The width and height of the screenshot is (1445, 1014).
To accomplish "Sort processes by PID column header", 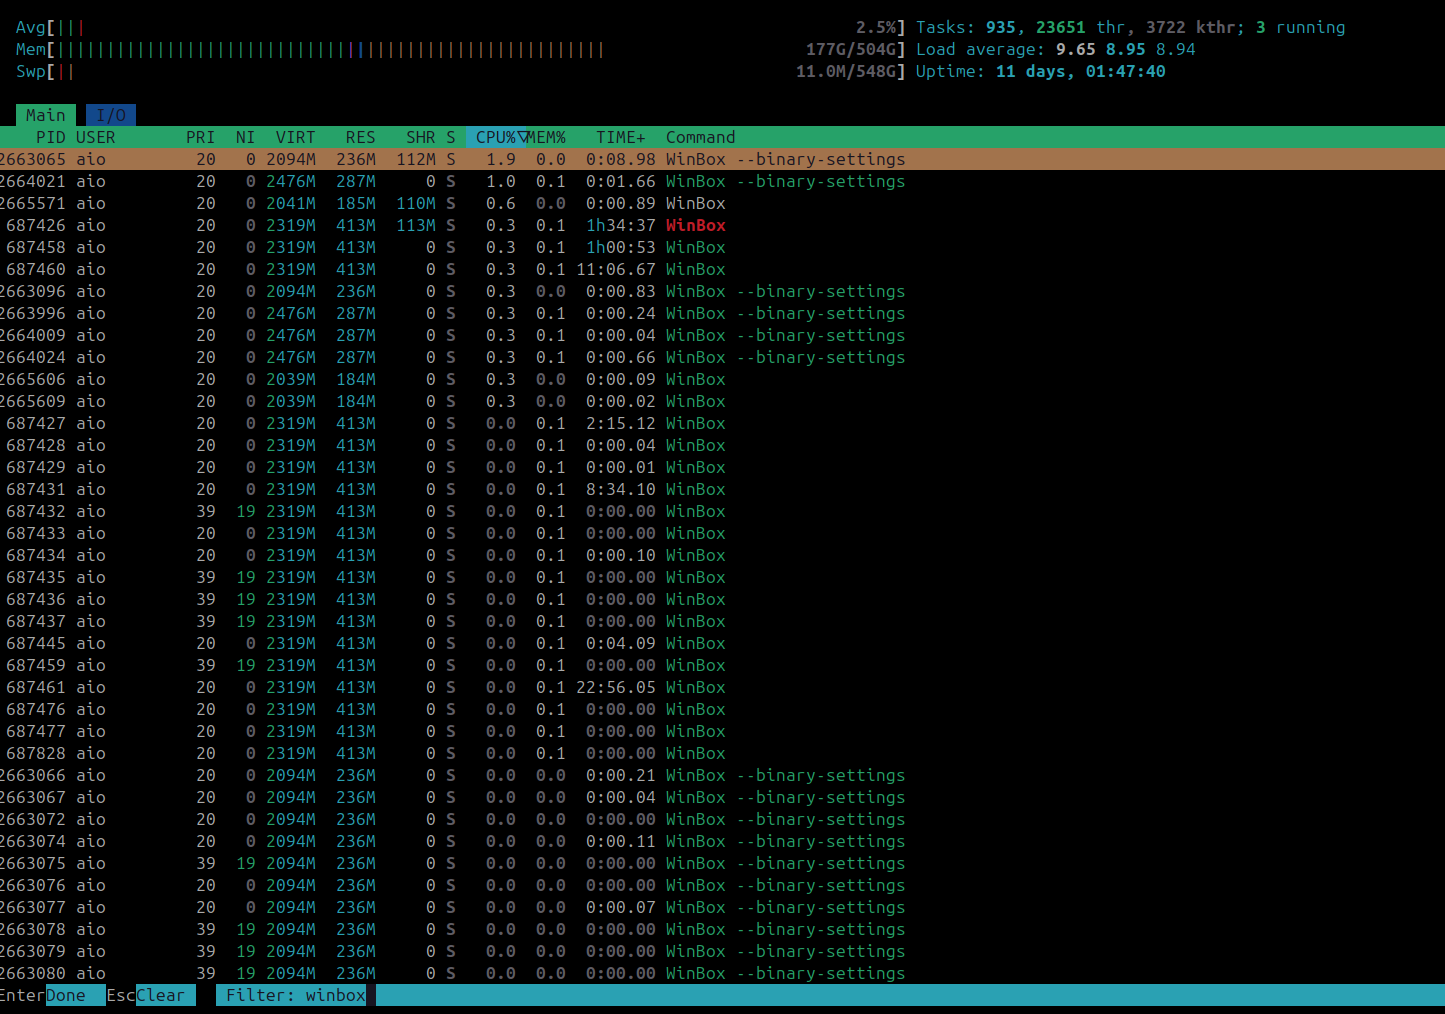I will [x=50, y=137].
